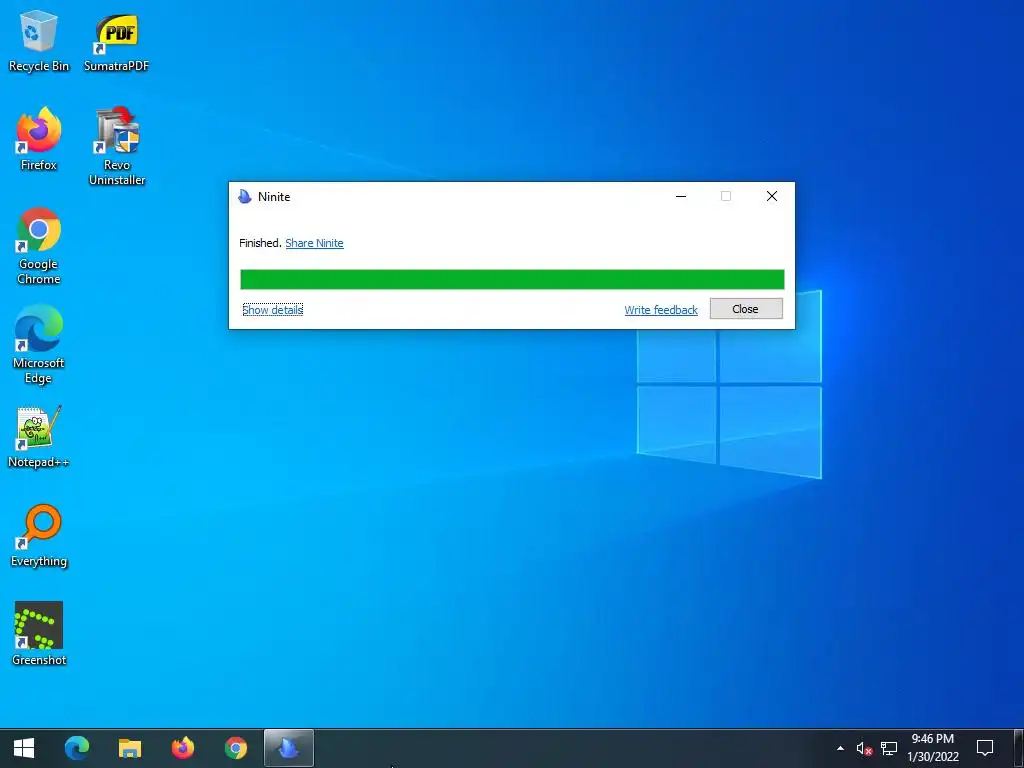The width and height of the screenshot is (1024, 768).
Task: Open the Write feedback link
Action: [661, 310]
